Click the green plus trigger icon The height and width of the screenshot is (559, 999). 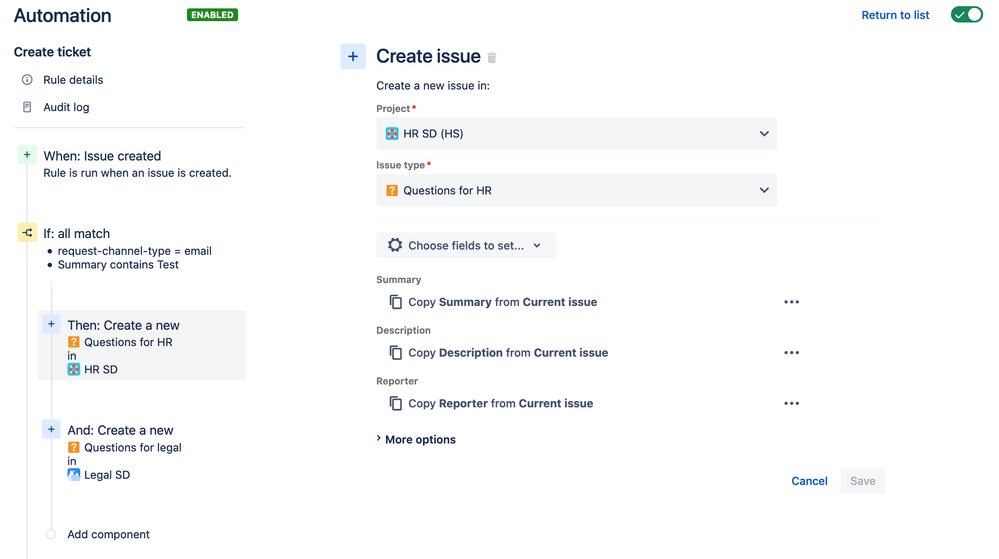click(x=27, y=155)
